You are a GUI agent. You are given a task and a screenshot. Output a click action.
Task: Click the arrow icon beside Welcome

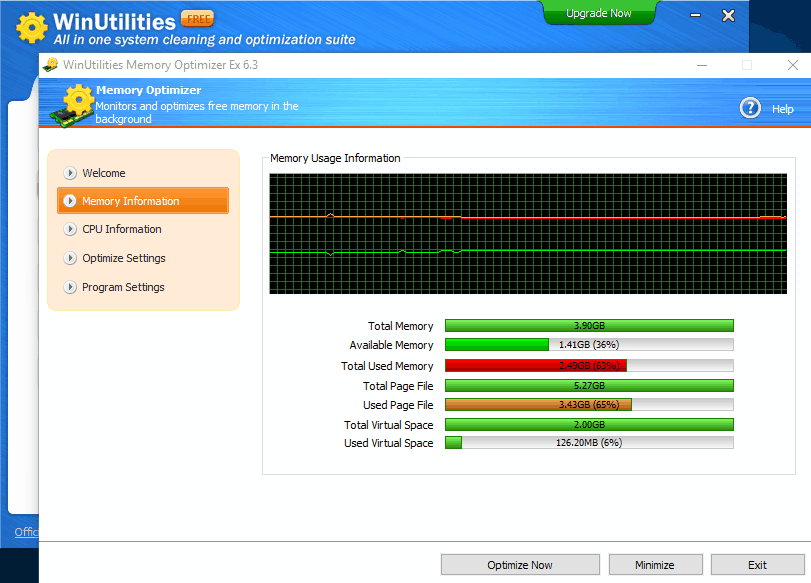coord(70,173)
